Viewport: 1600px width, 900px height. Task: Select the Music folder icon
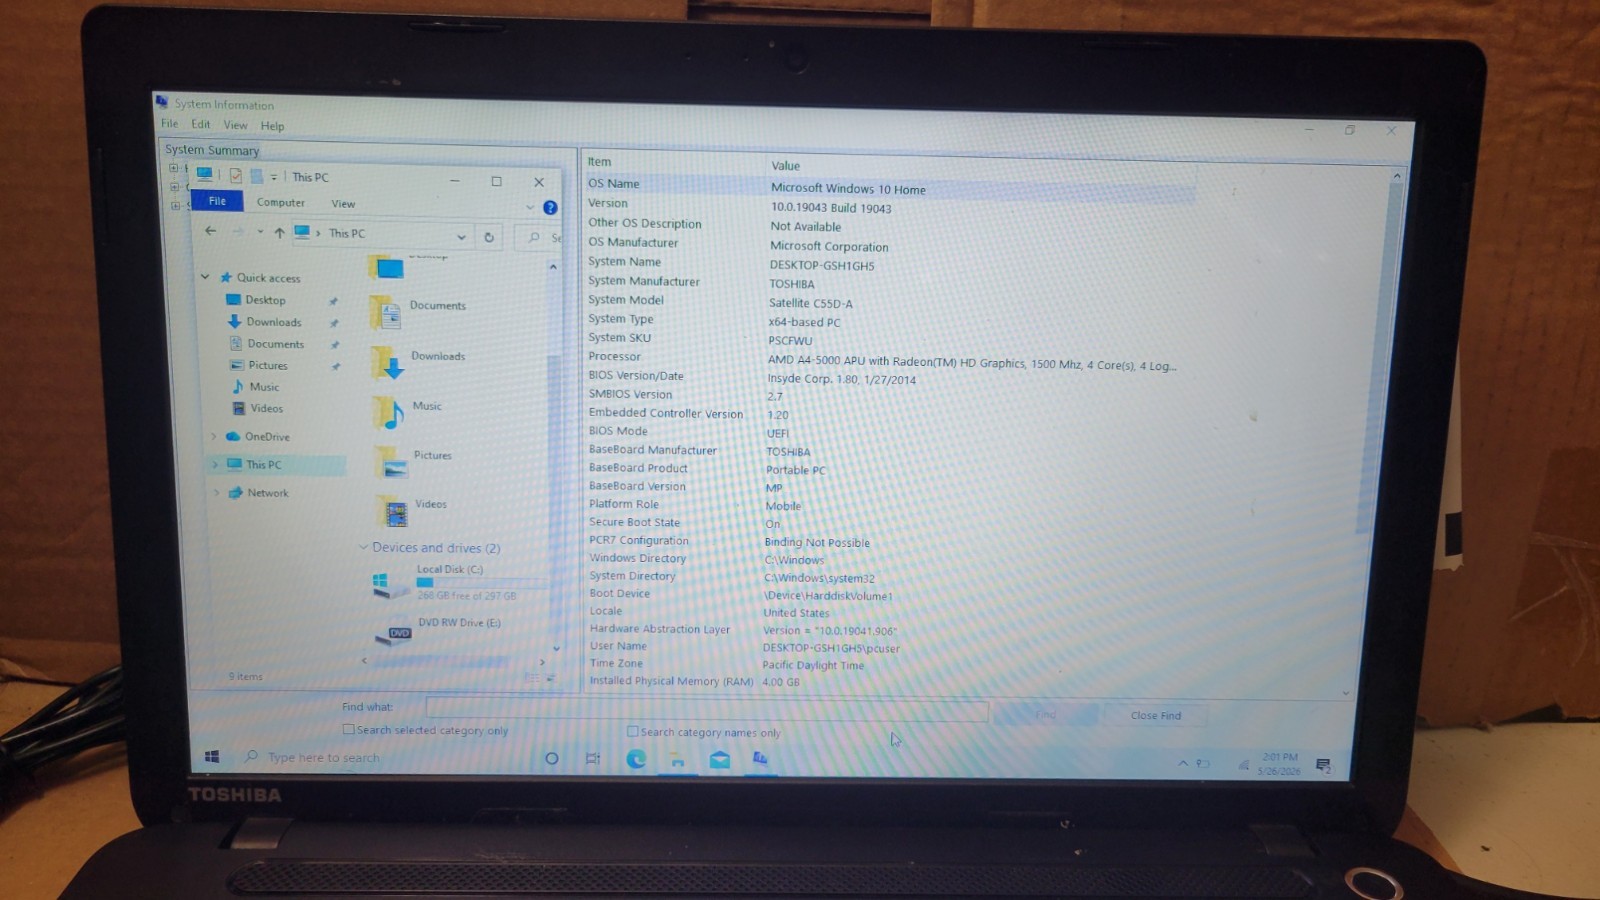pos(389,412)
